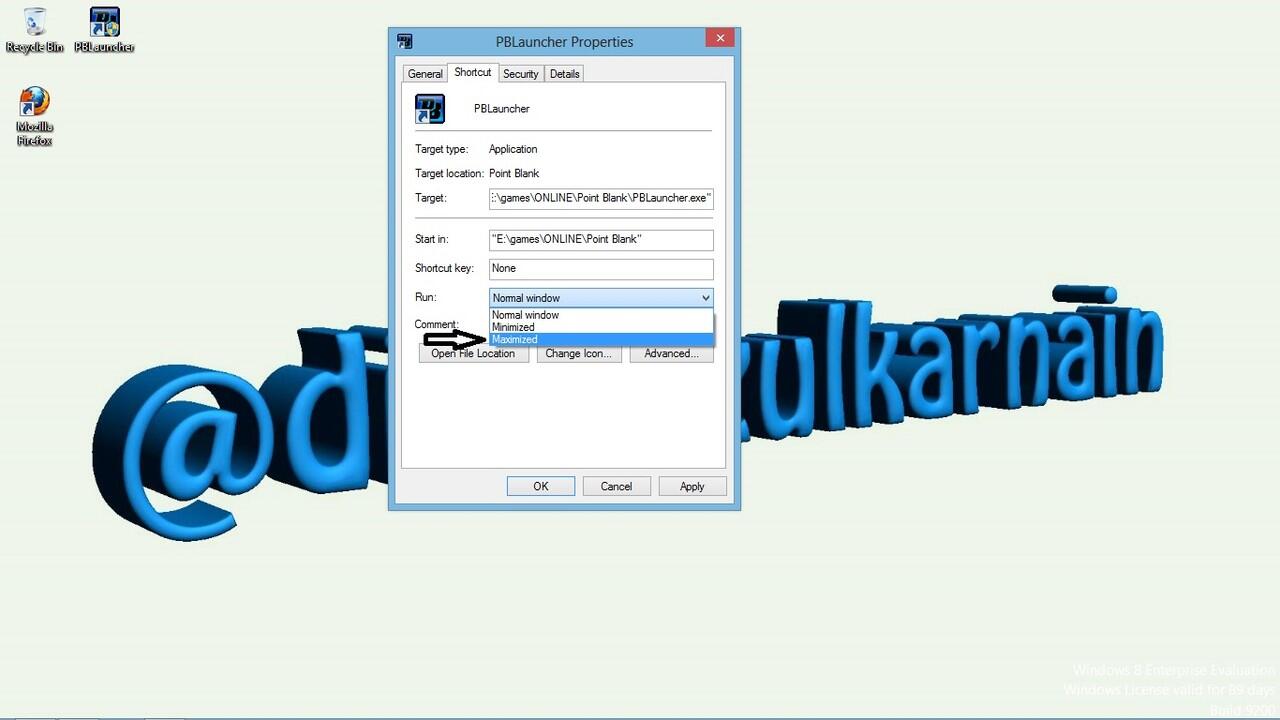Image resolution: width=1280 pixels, height=720 pixels.
Task: Select the PBLauncher desktop shortcut icon
Action: [x=104, y=29]
